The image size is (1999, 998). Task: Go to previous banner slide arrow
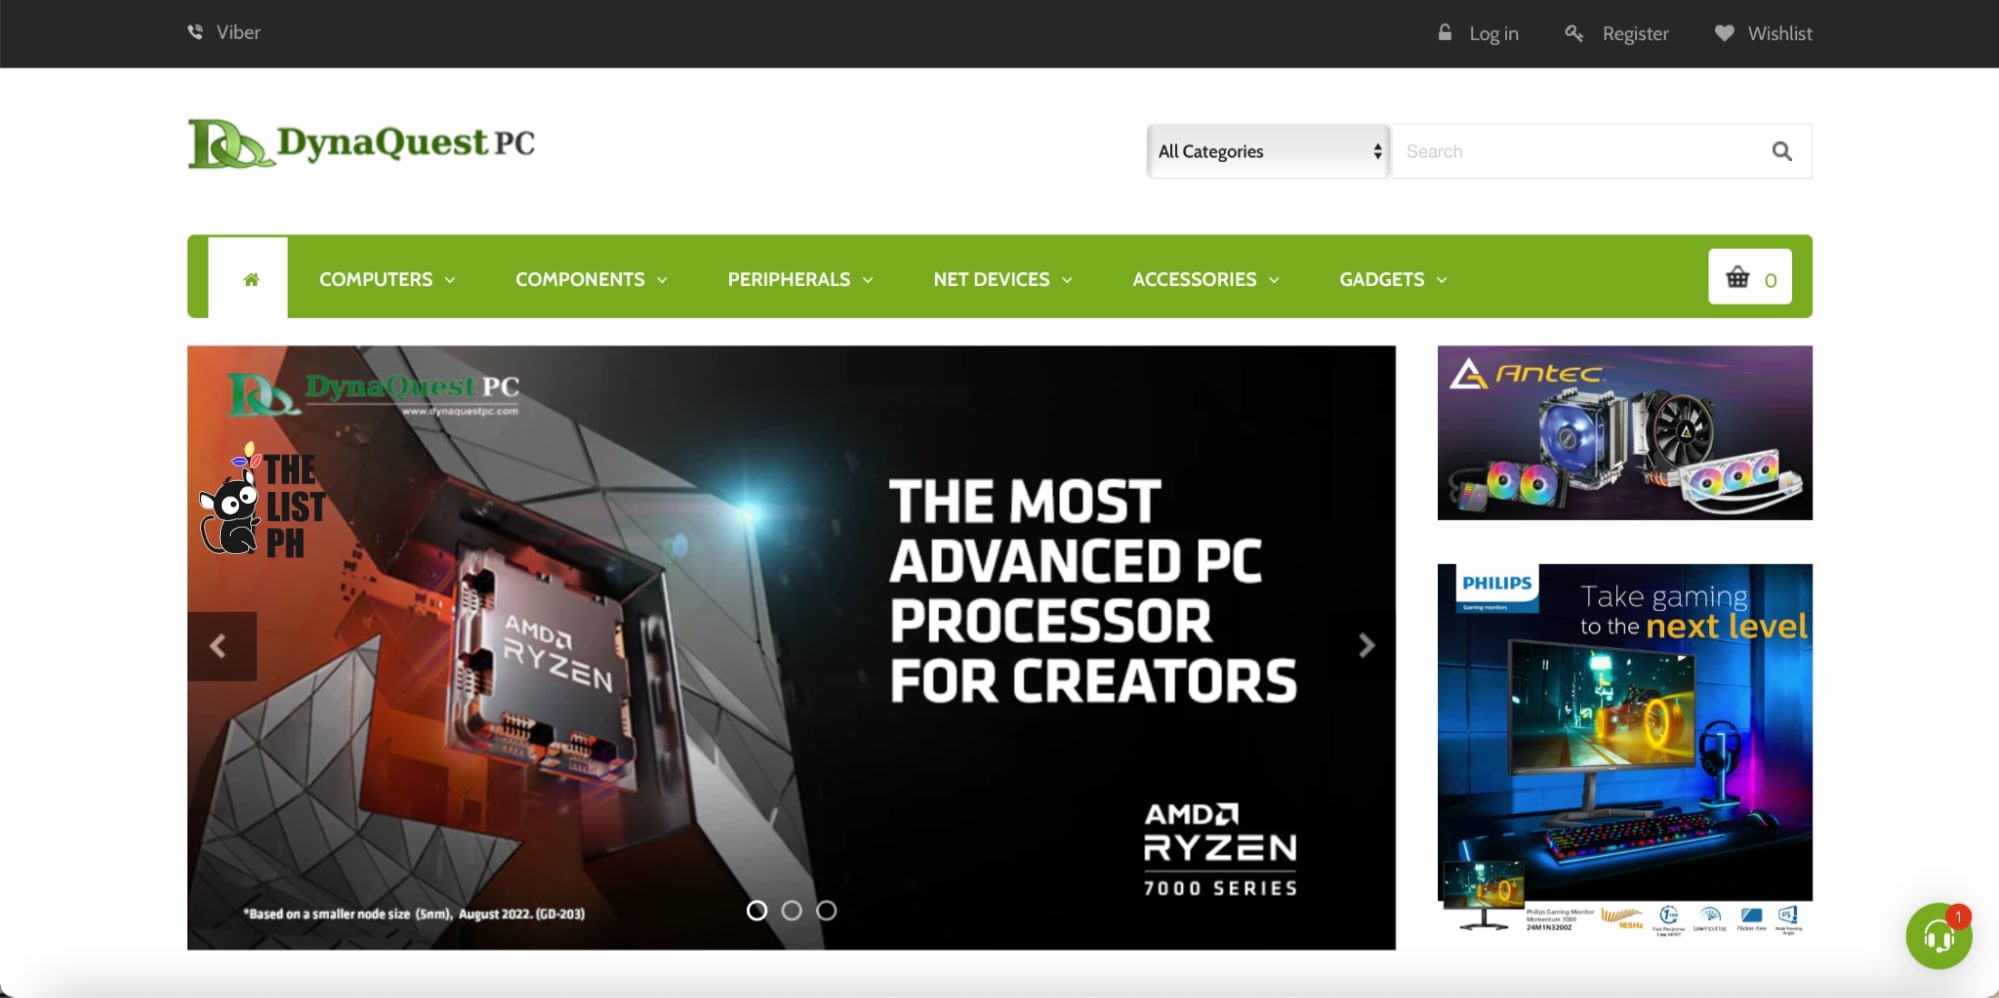coord(222,646)
